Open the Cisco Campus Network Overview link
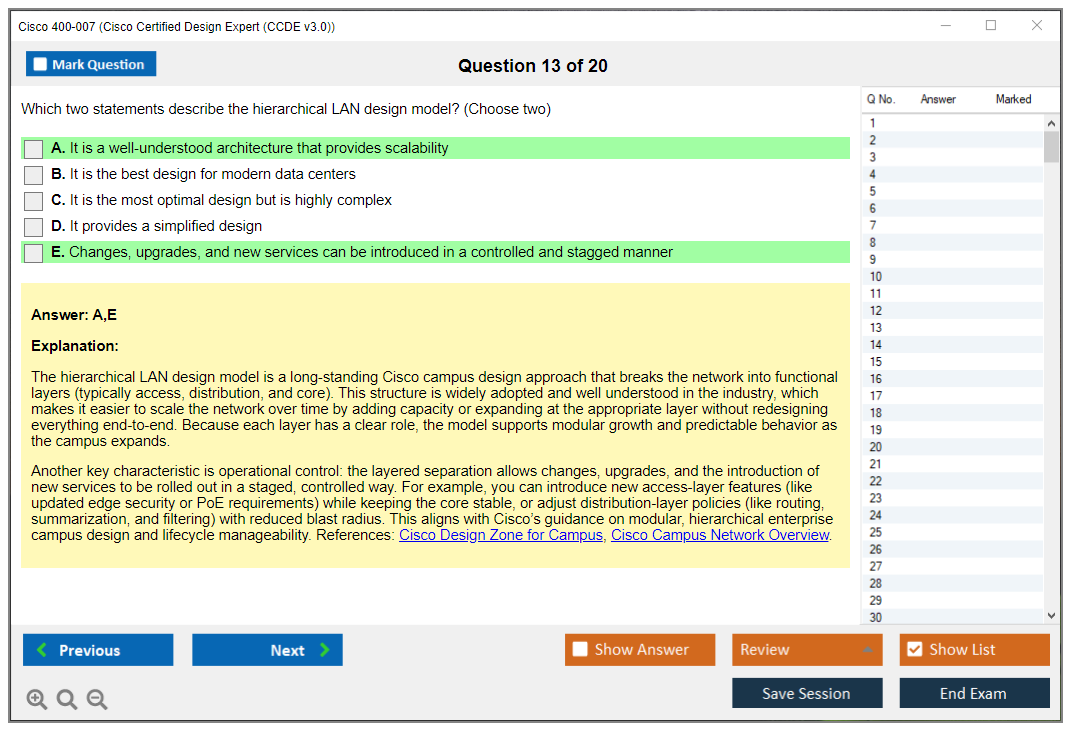Screen dimensions: 1075x735 tap(720, 535)
